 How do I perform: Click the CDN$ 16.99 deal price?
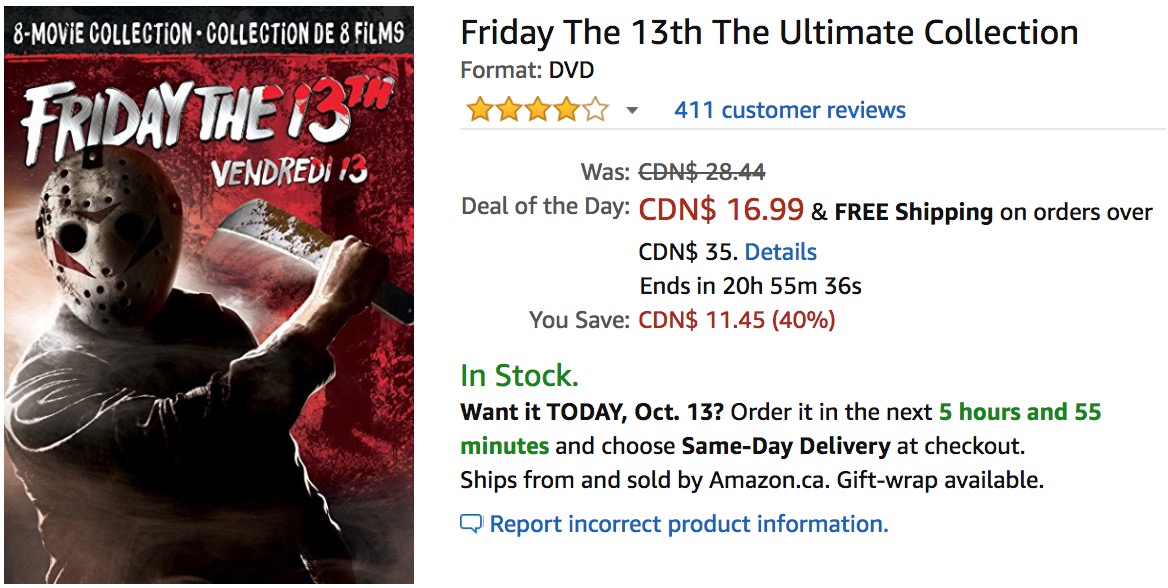point(721,210)
